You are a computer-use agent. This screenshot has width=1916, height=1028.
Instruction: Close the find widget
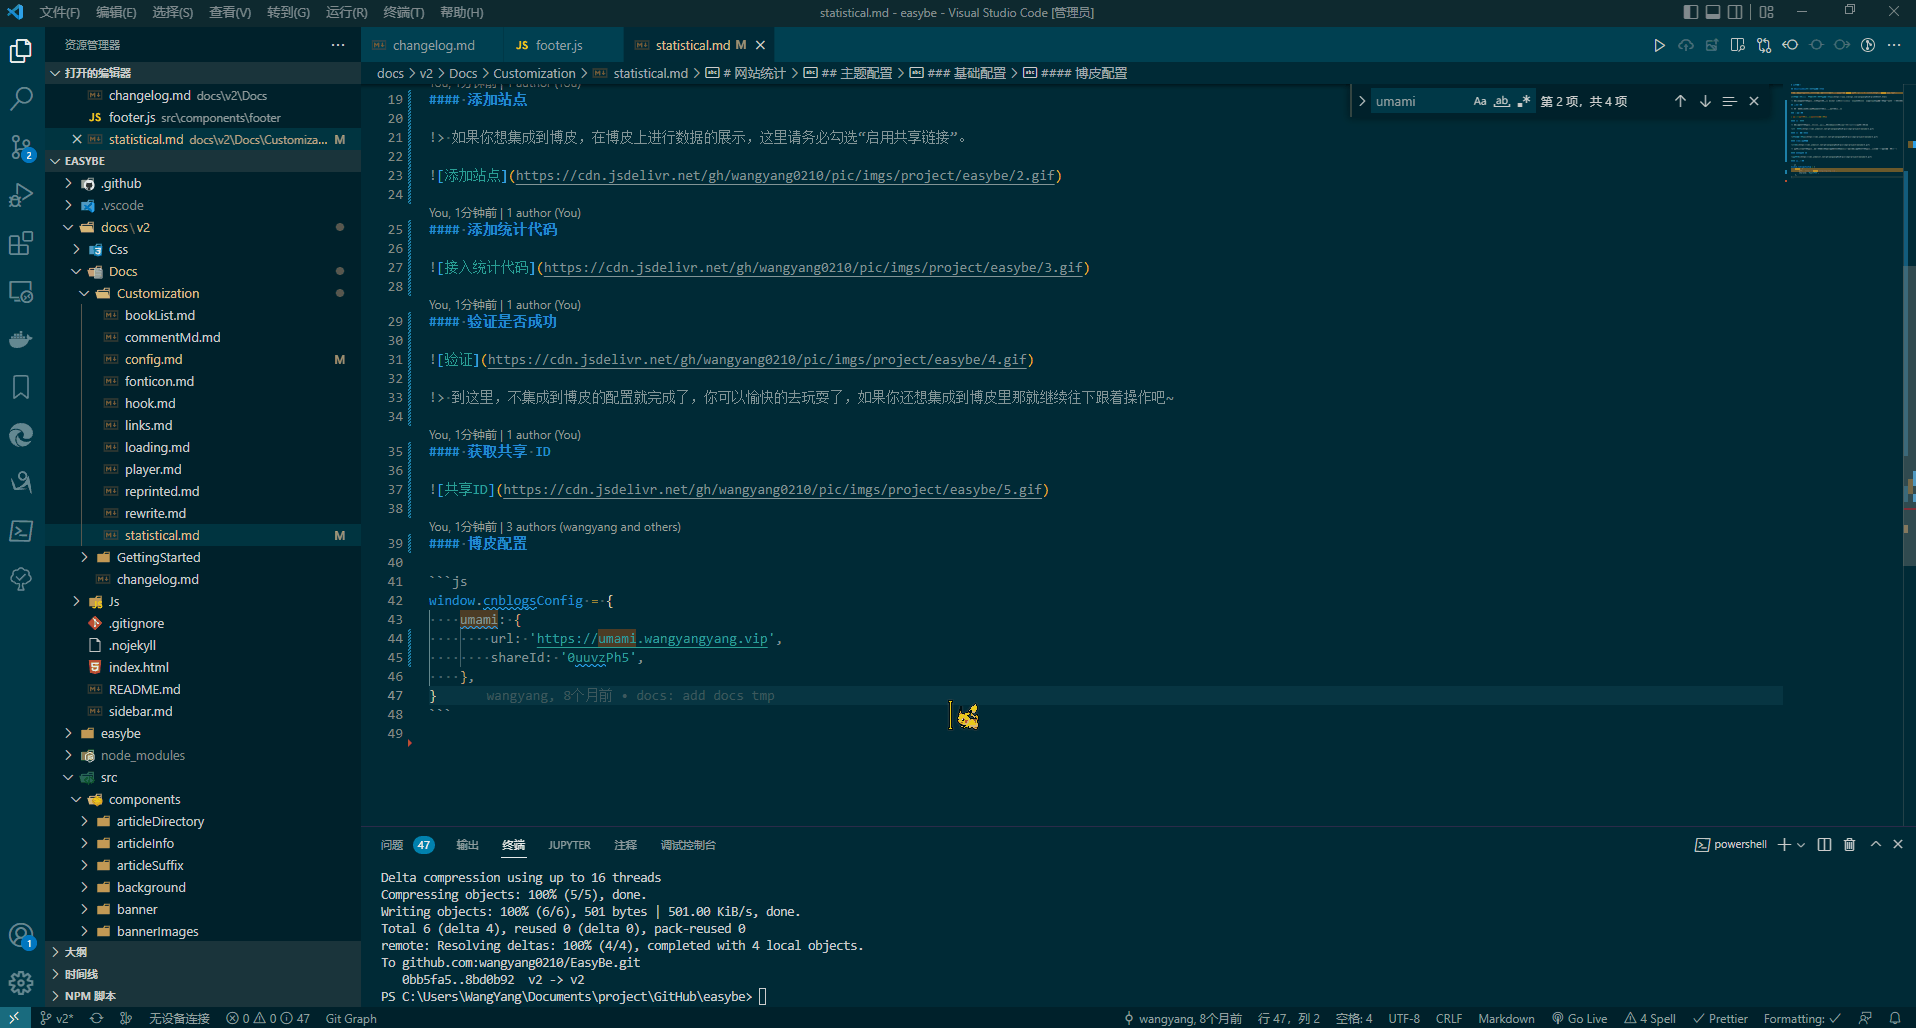pyautogui.click(x=1754, y=101)
